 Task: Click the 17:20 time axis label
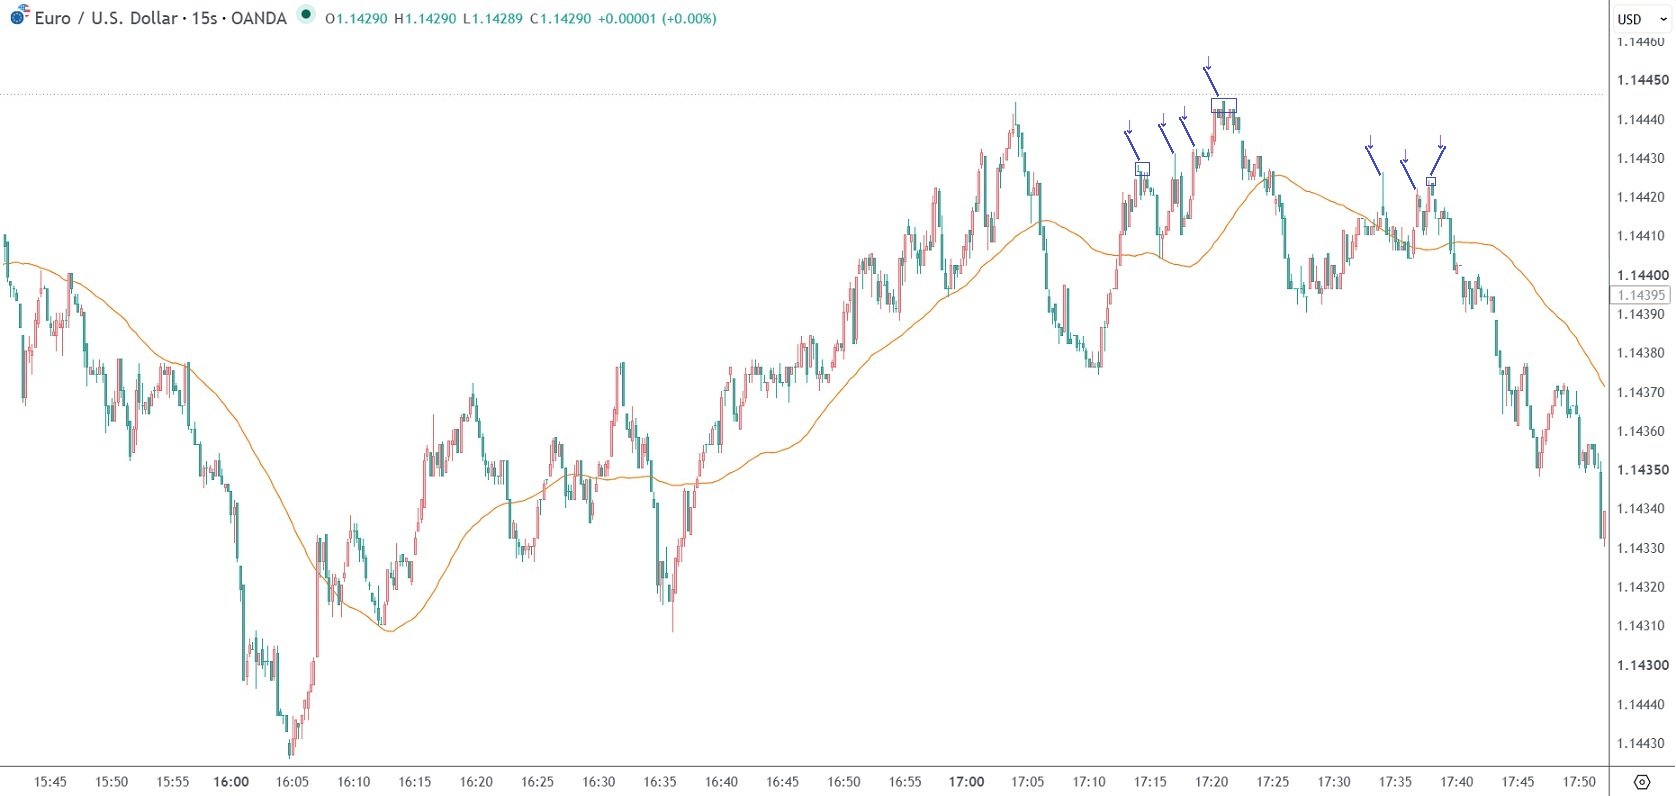coord(1211,782)
